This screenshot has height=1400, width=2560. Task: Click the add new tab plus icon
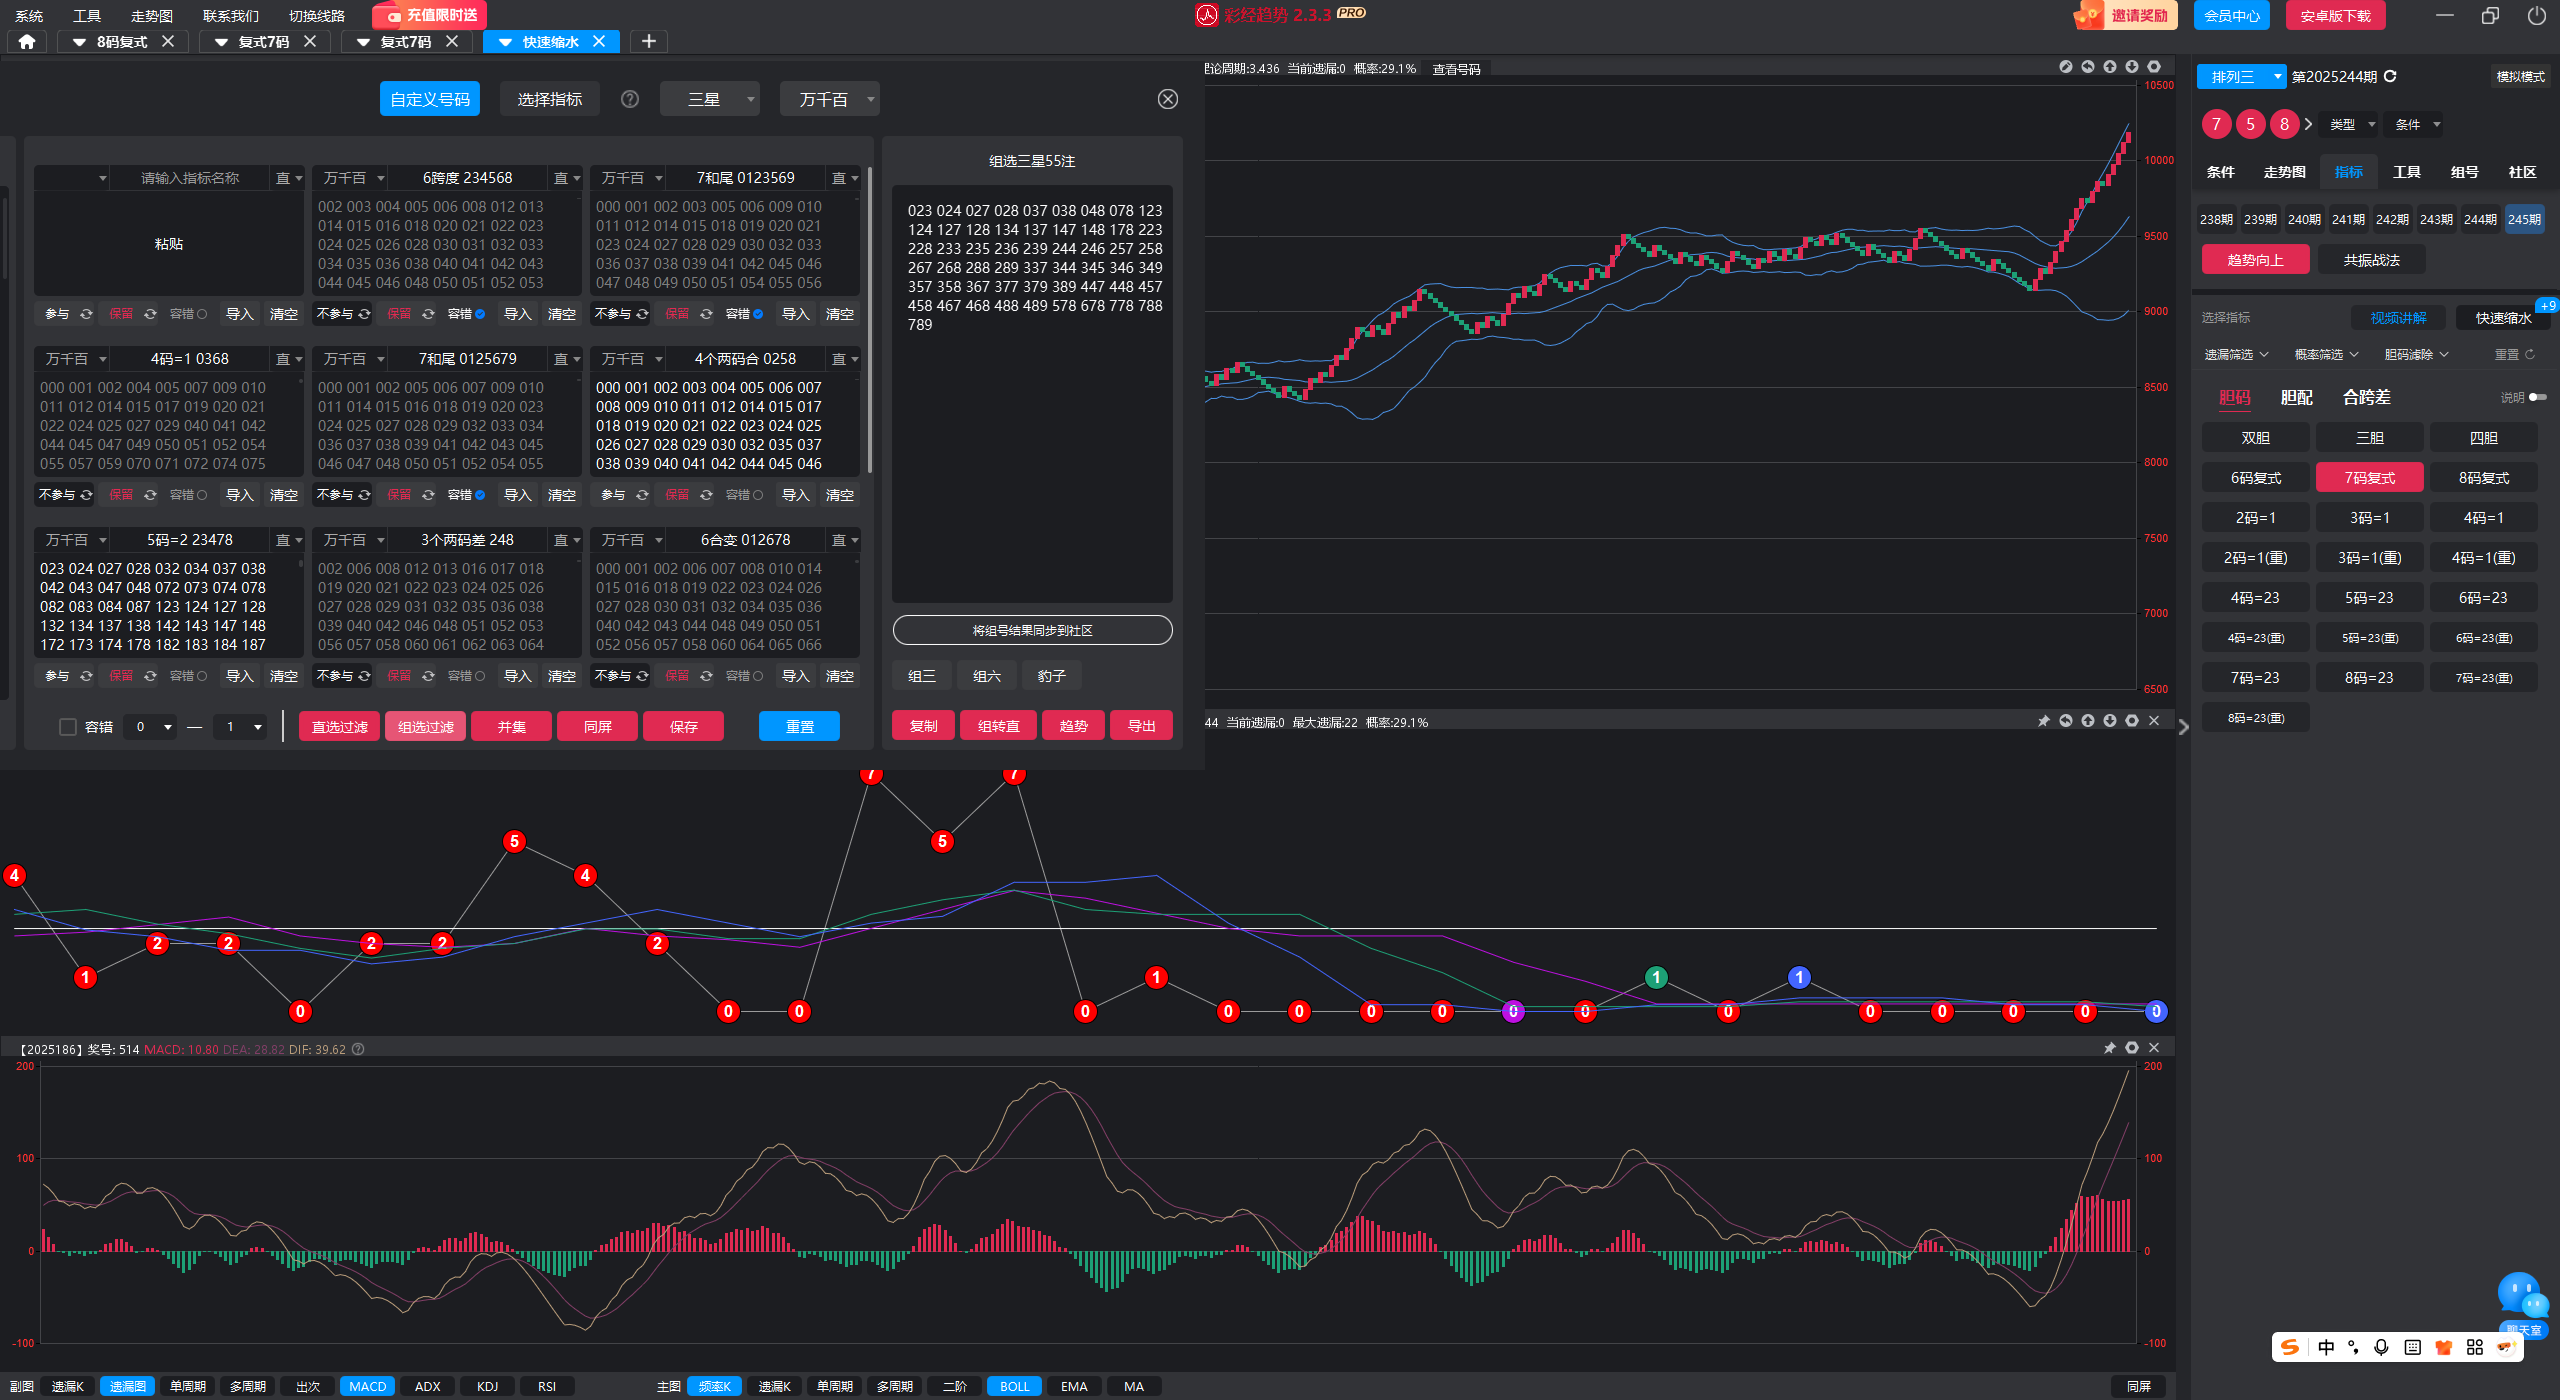point(648,41)
